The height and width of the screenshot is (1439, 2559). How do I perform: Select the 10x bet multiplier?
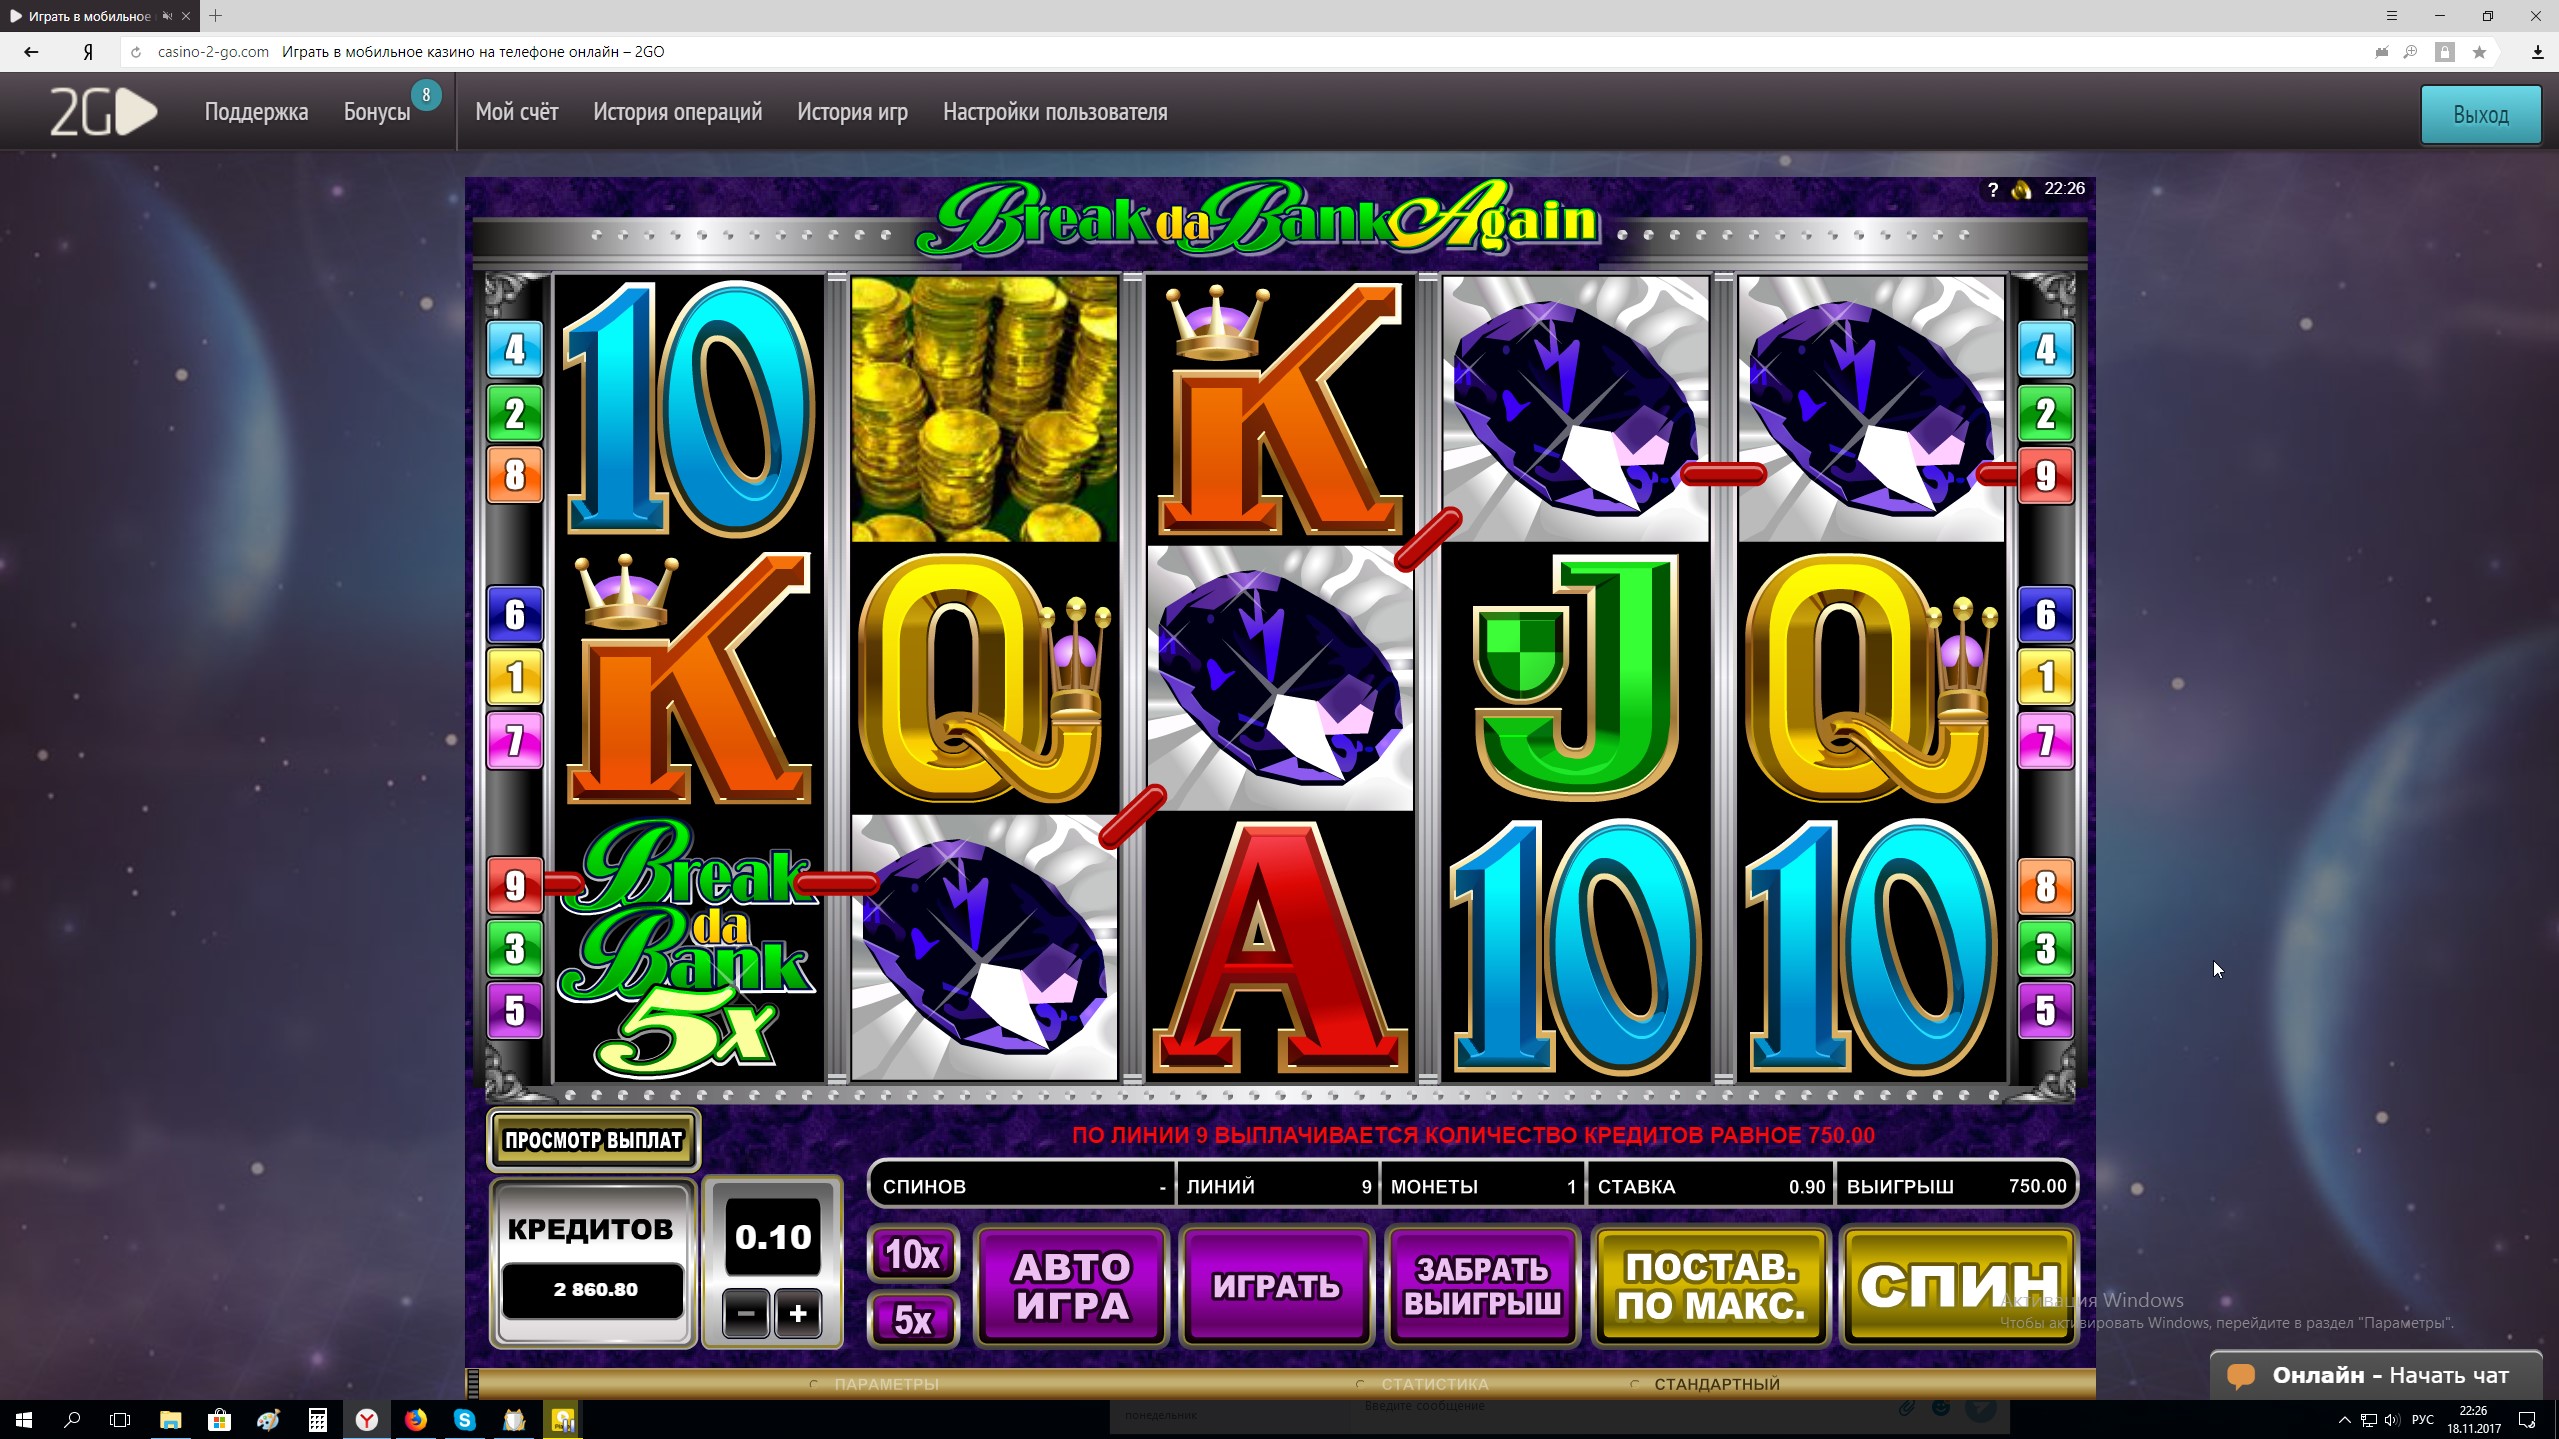click(913, 1254)
